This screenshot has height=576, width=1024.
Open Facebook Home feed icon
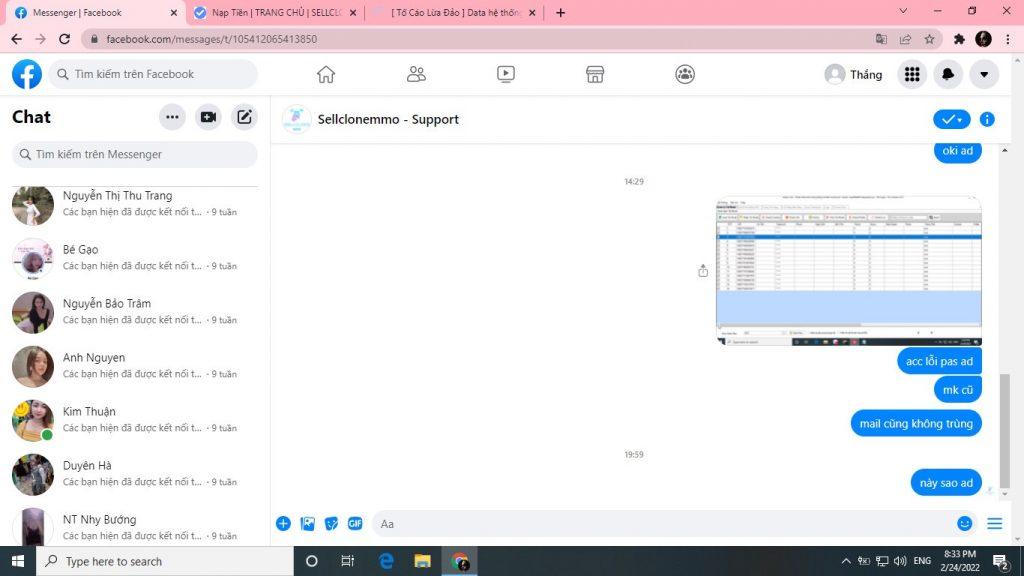coord(325,74)
